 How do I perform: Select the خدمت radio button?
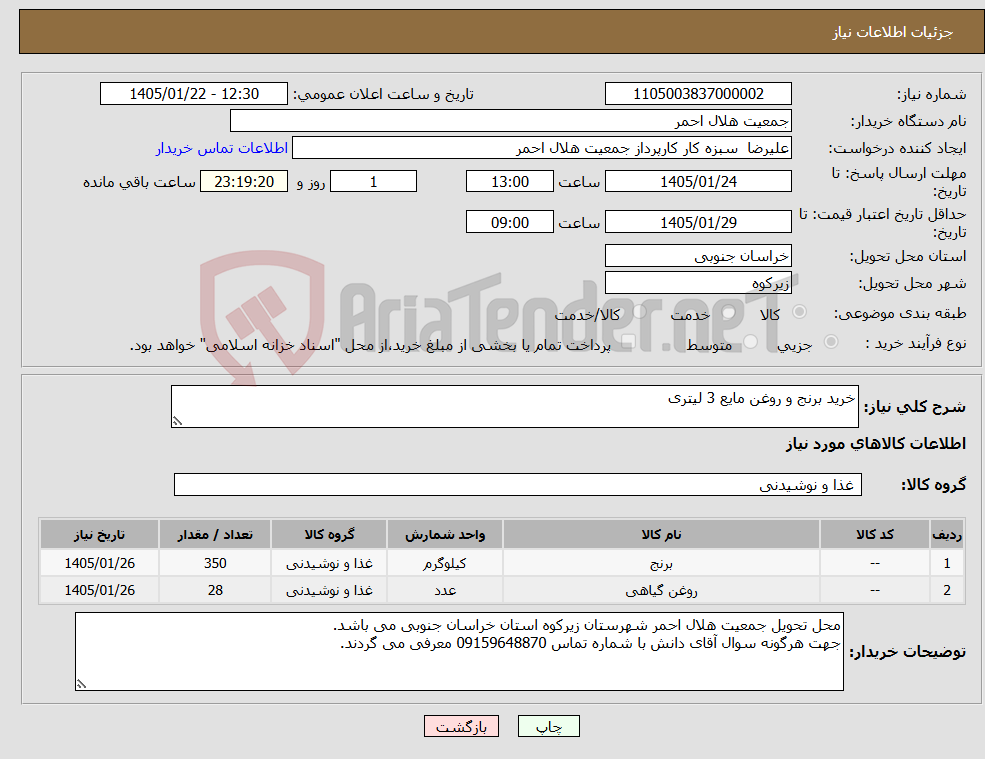coord(728,312)
